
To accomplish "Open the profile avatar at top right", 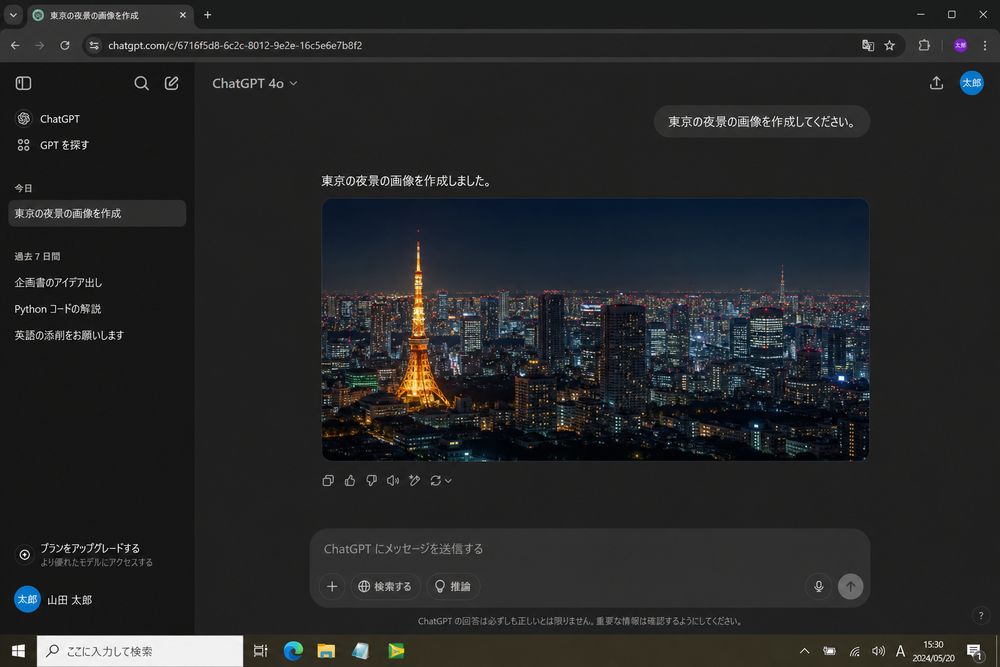I will click(x=971, y=83).
